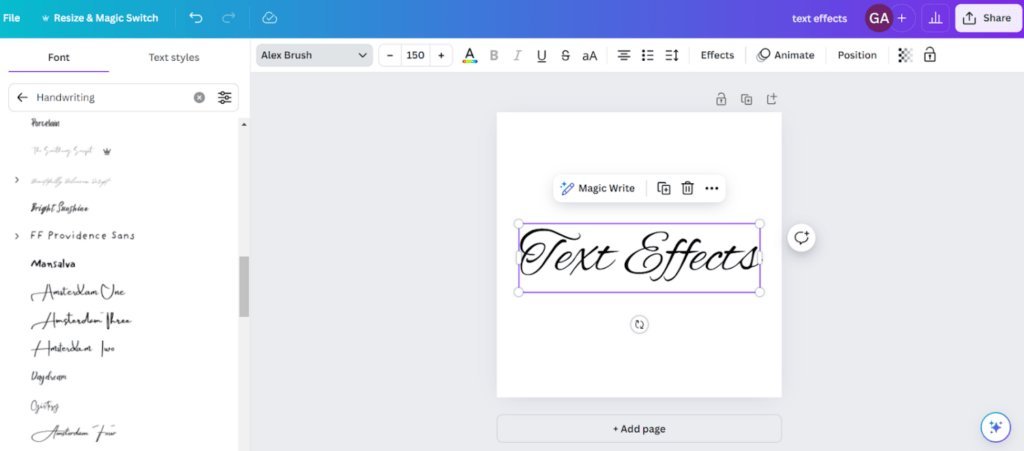
Task: Toggle uppercase aA formatting
Action: pos(590,55)
